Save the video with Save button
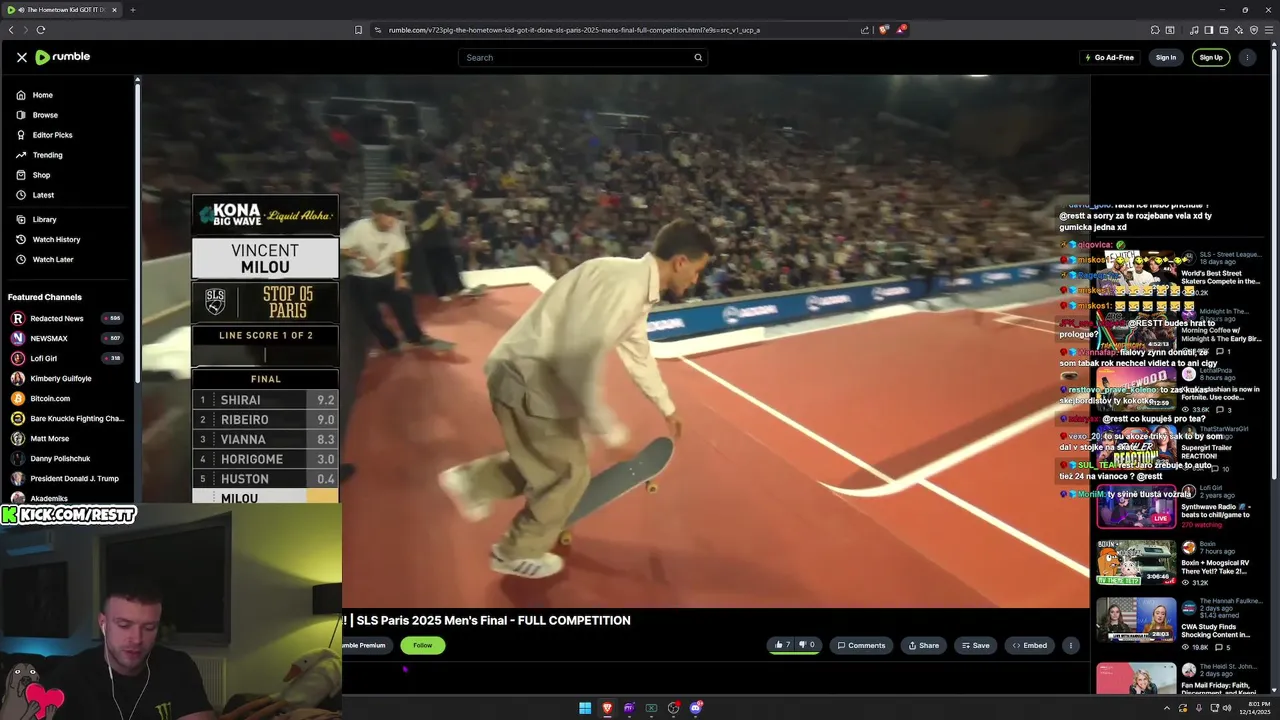The height and width of the screenshot is (720, 1280). click(x=975, y=645)
